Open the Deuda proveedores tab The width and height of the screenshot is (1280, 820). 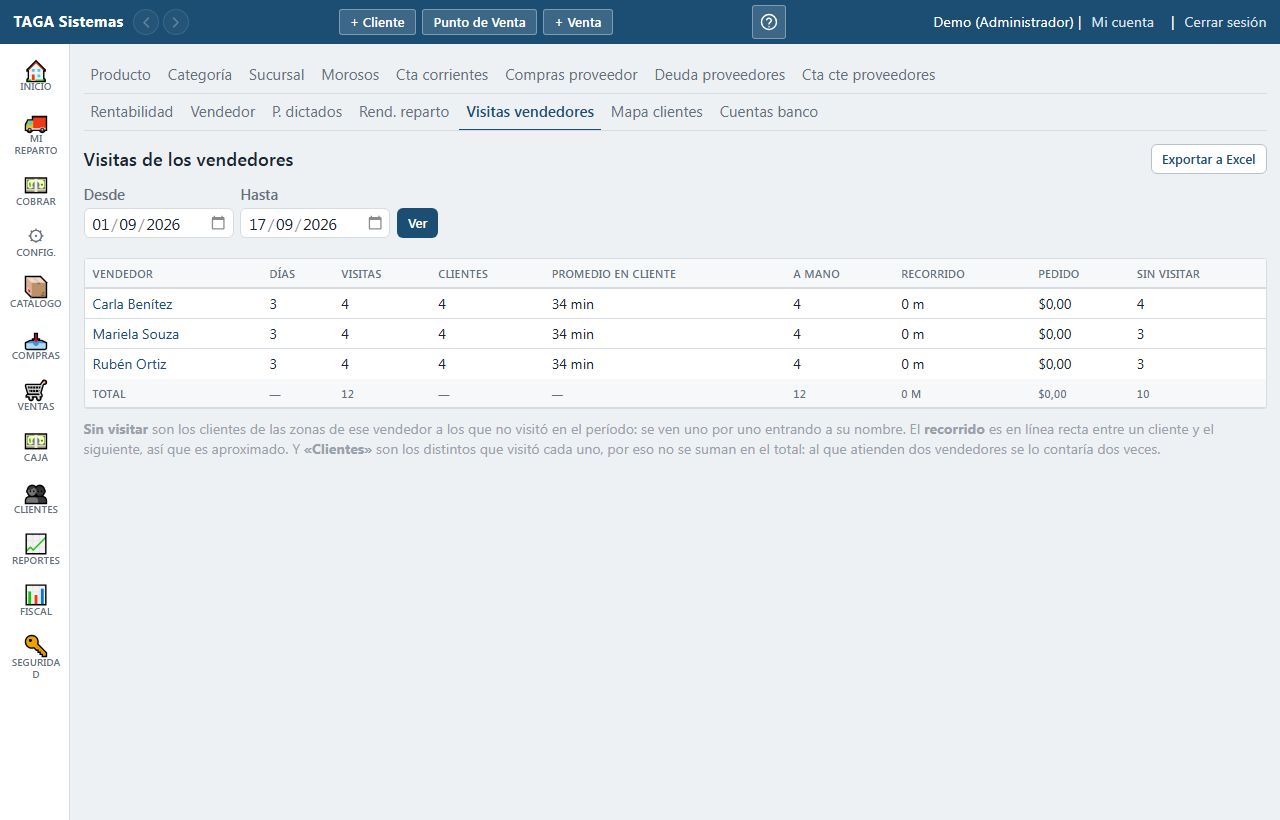[x=720, y=75]
